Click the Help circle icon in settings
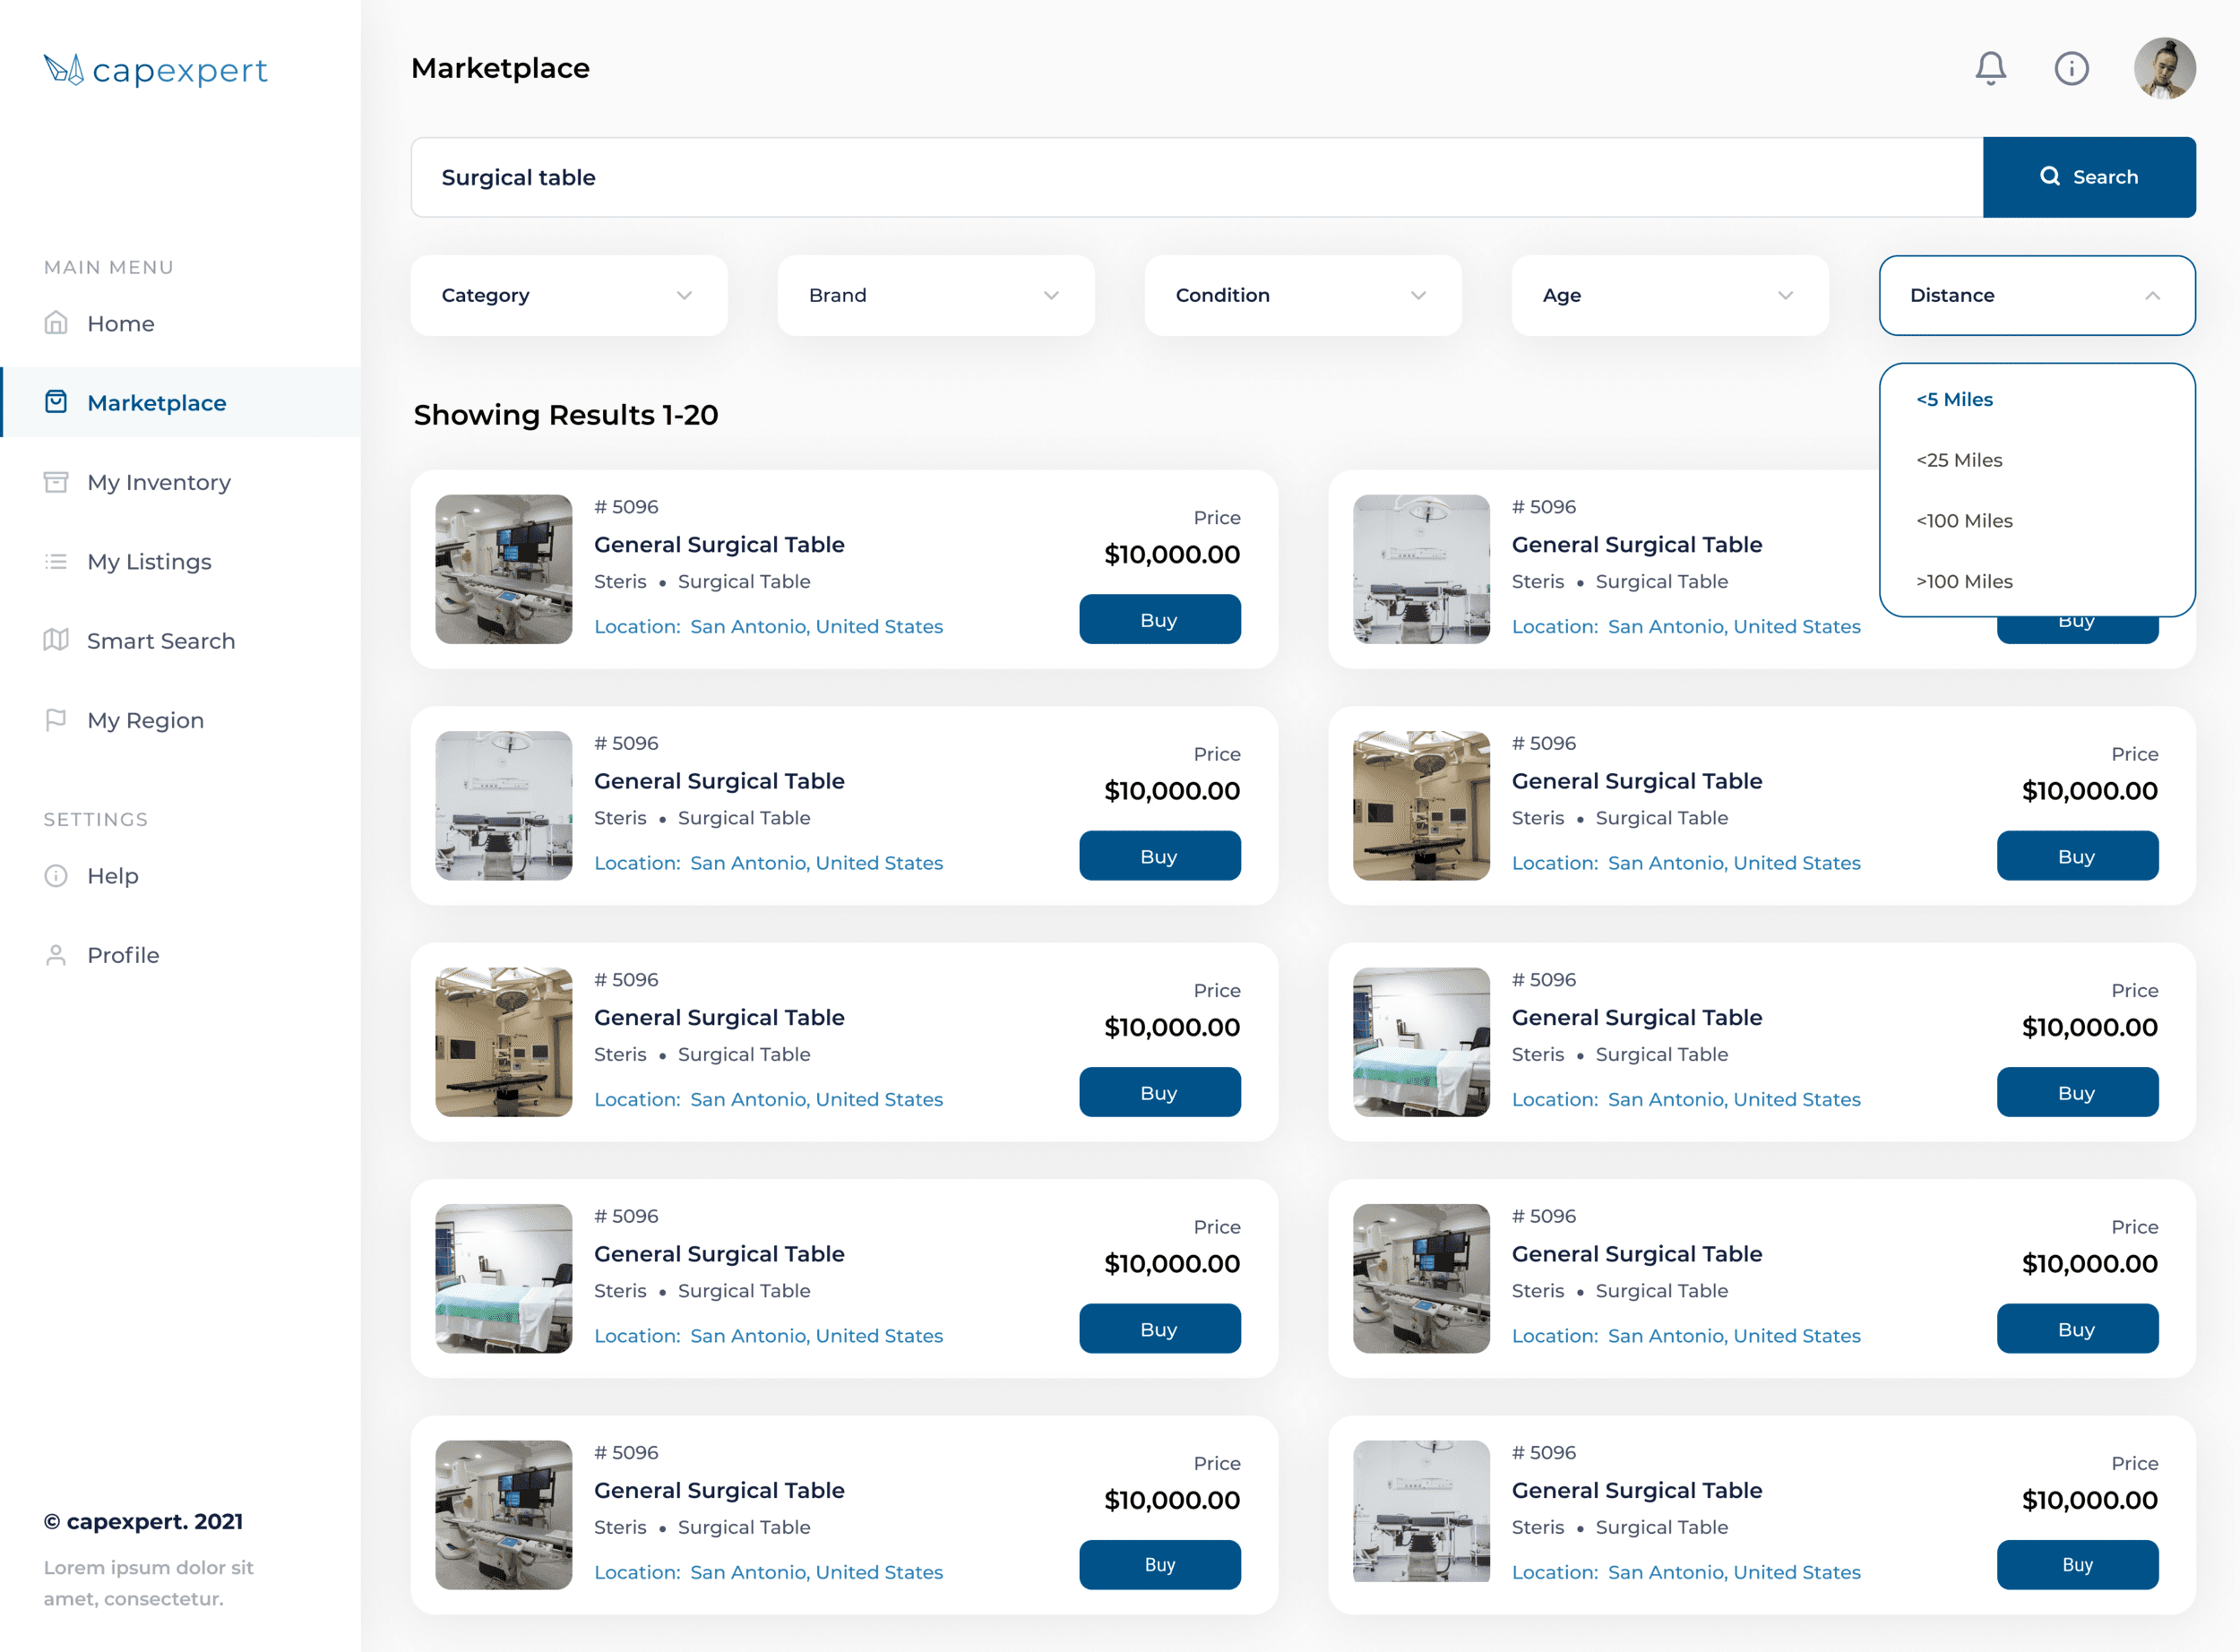 56,875
